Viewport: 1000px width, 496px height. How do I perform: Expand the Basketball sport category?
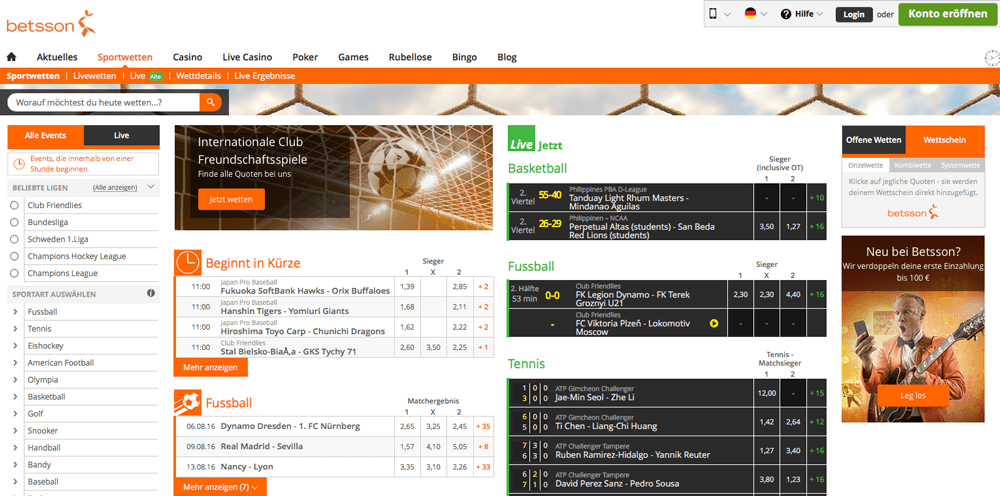click(x=15, y=397)
